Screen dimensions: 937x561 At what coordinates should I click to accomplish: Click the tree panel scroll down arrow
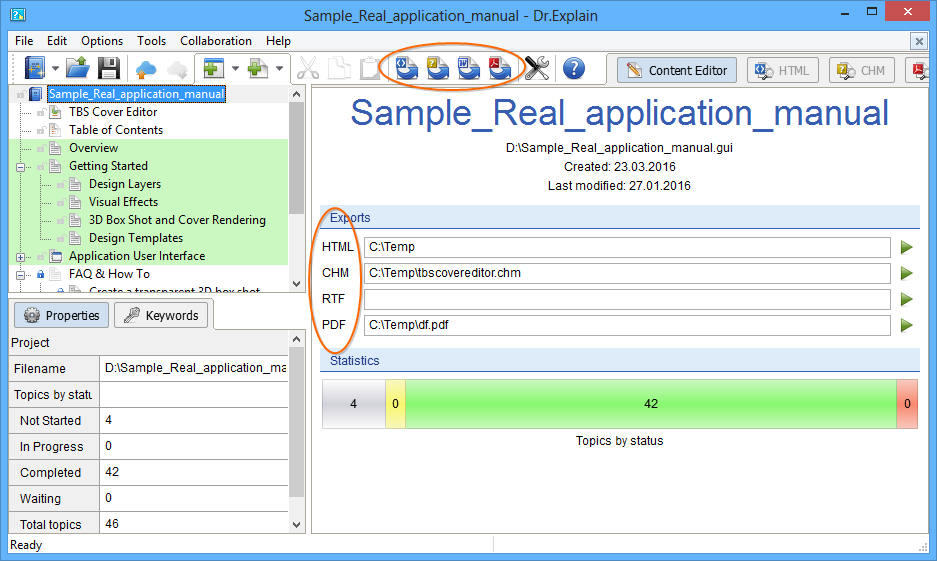pyautogui.click(x=296, y=284)
